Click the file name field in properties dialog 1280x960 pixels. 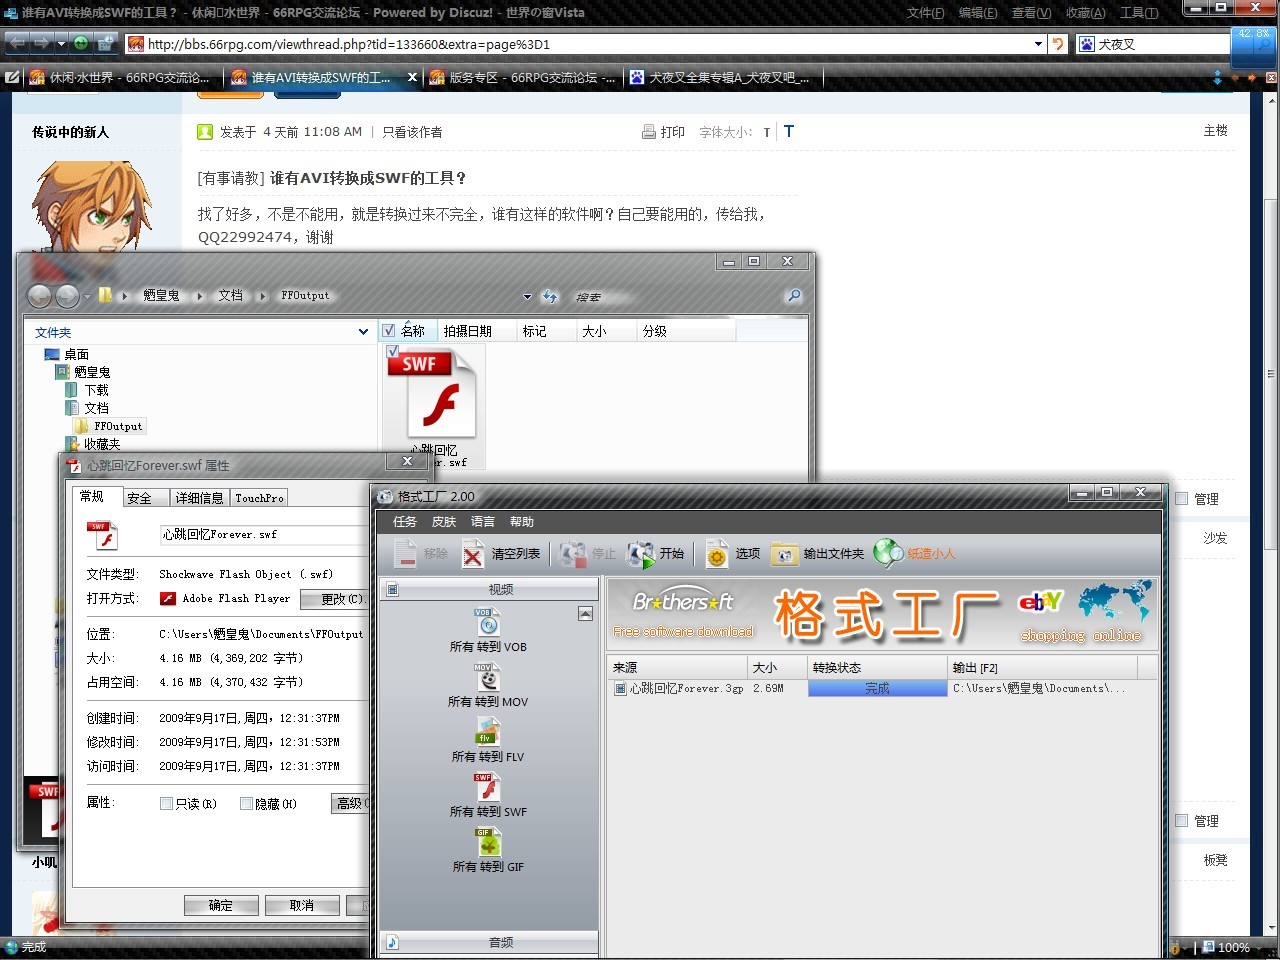tap(265, 535)
